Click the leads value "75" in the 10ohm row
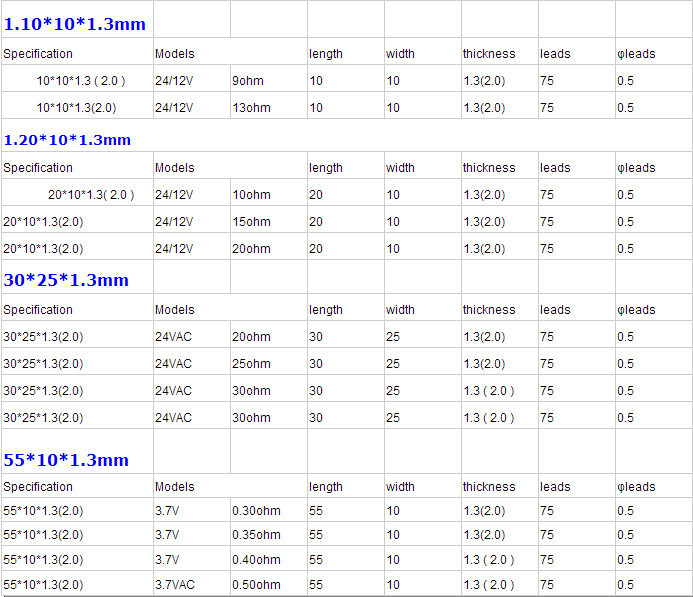Viewport: 693px width, 597px height. pos(547,195)
